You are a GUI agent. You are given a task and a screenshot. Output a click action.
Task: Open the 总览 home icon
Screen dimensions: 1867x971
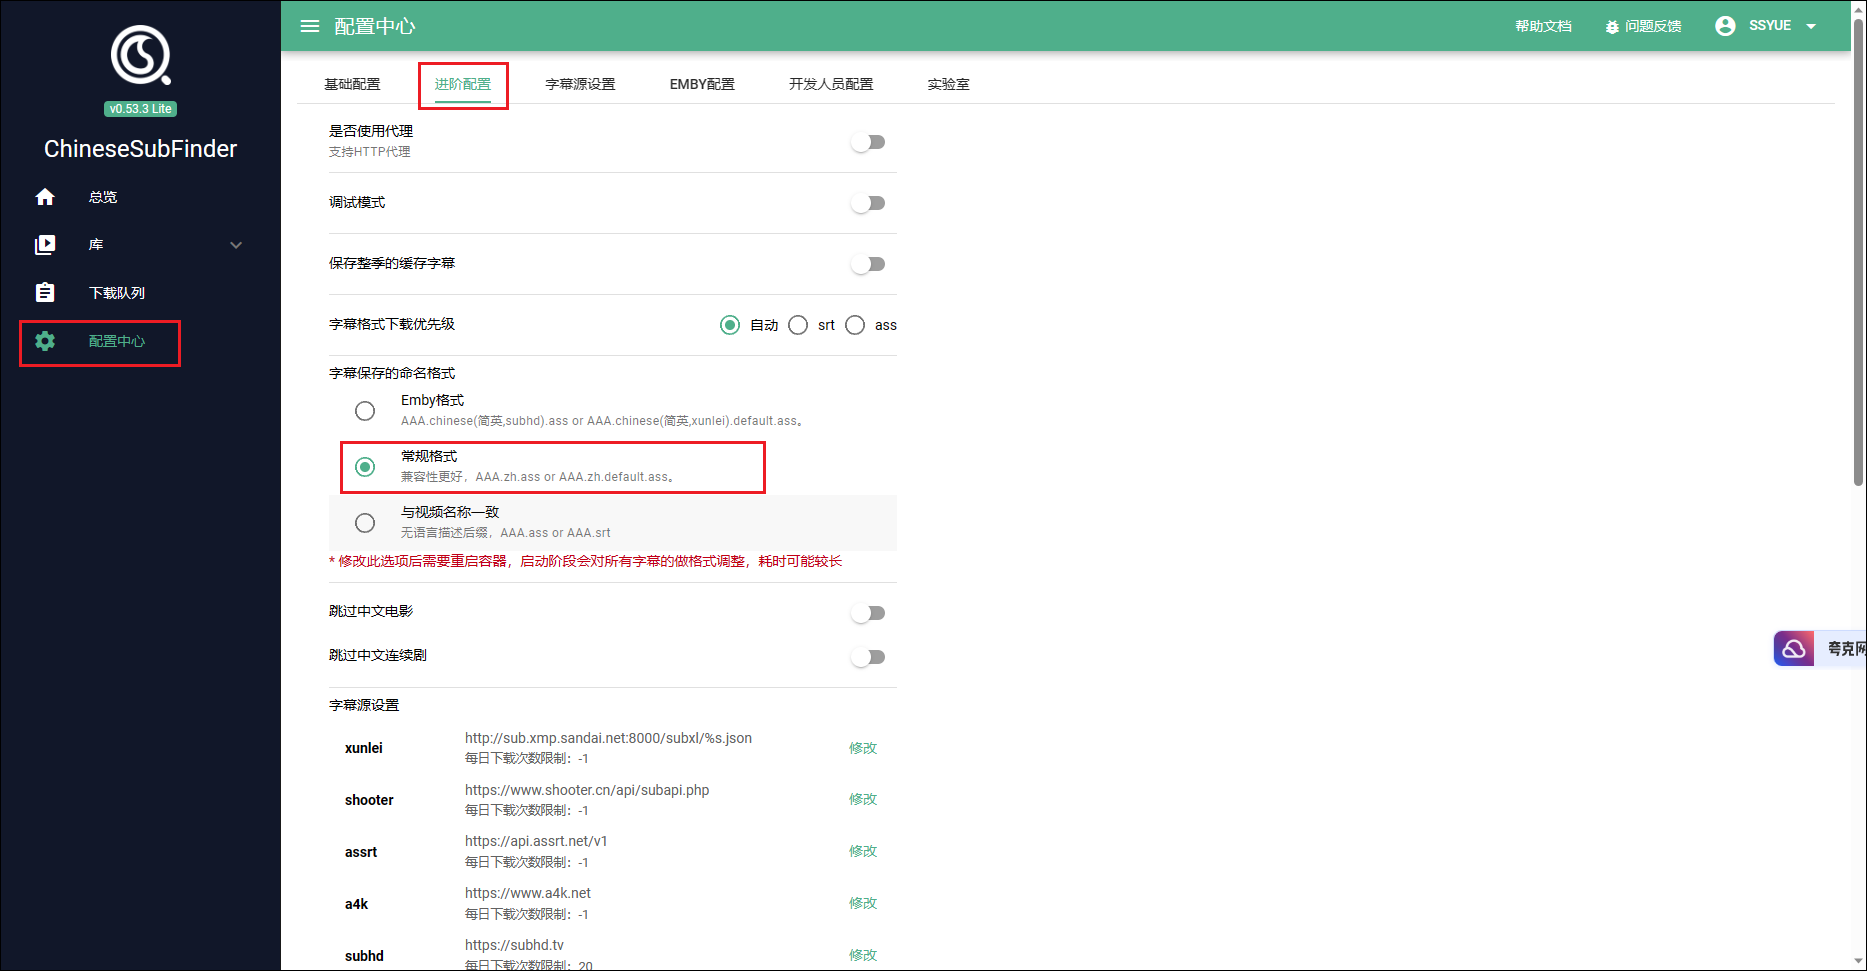pos(45,197)
